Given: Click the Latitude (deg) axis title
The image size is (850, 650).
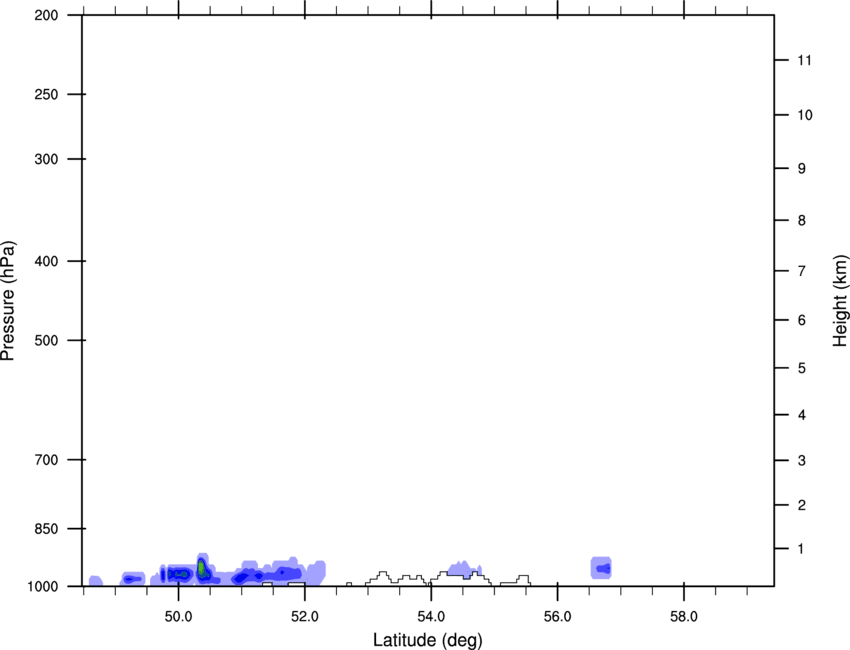Looking at the screenshot, I should (x=428, y=640).
